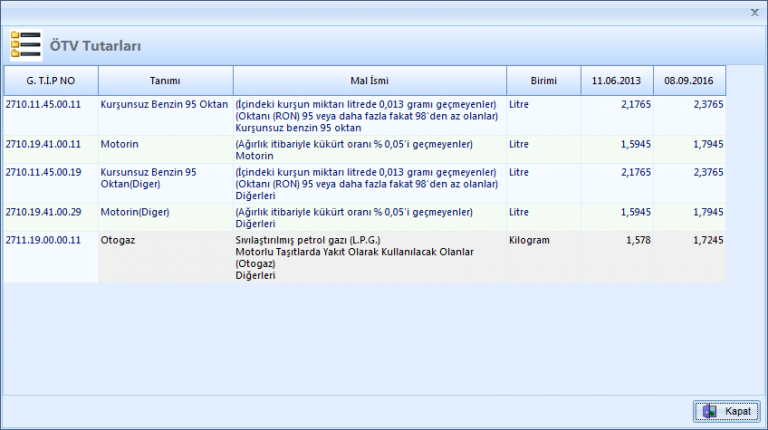This screenshot has width=768, height=430.
Task: Sort by the 08.09.2016 column header
Action: tap(689, 80)
